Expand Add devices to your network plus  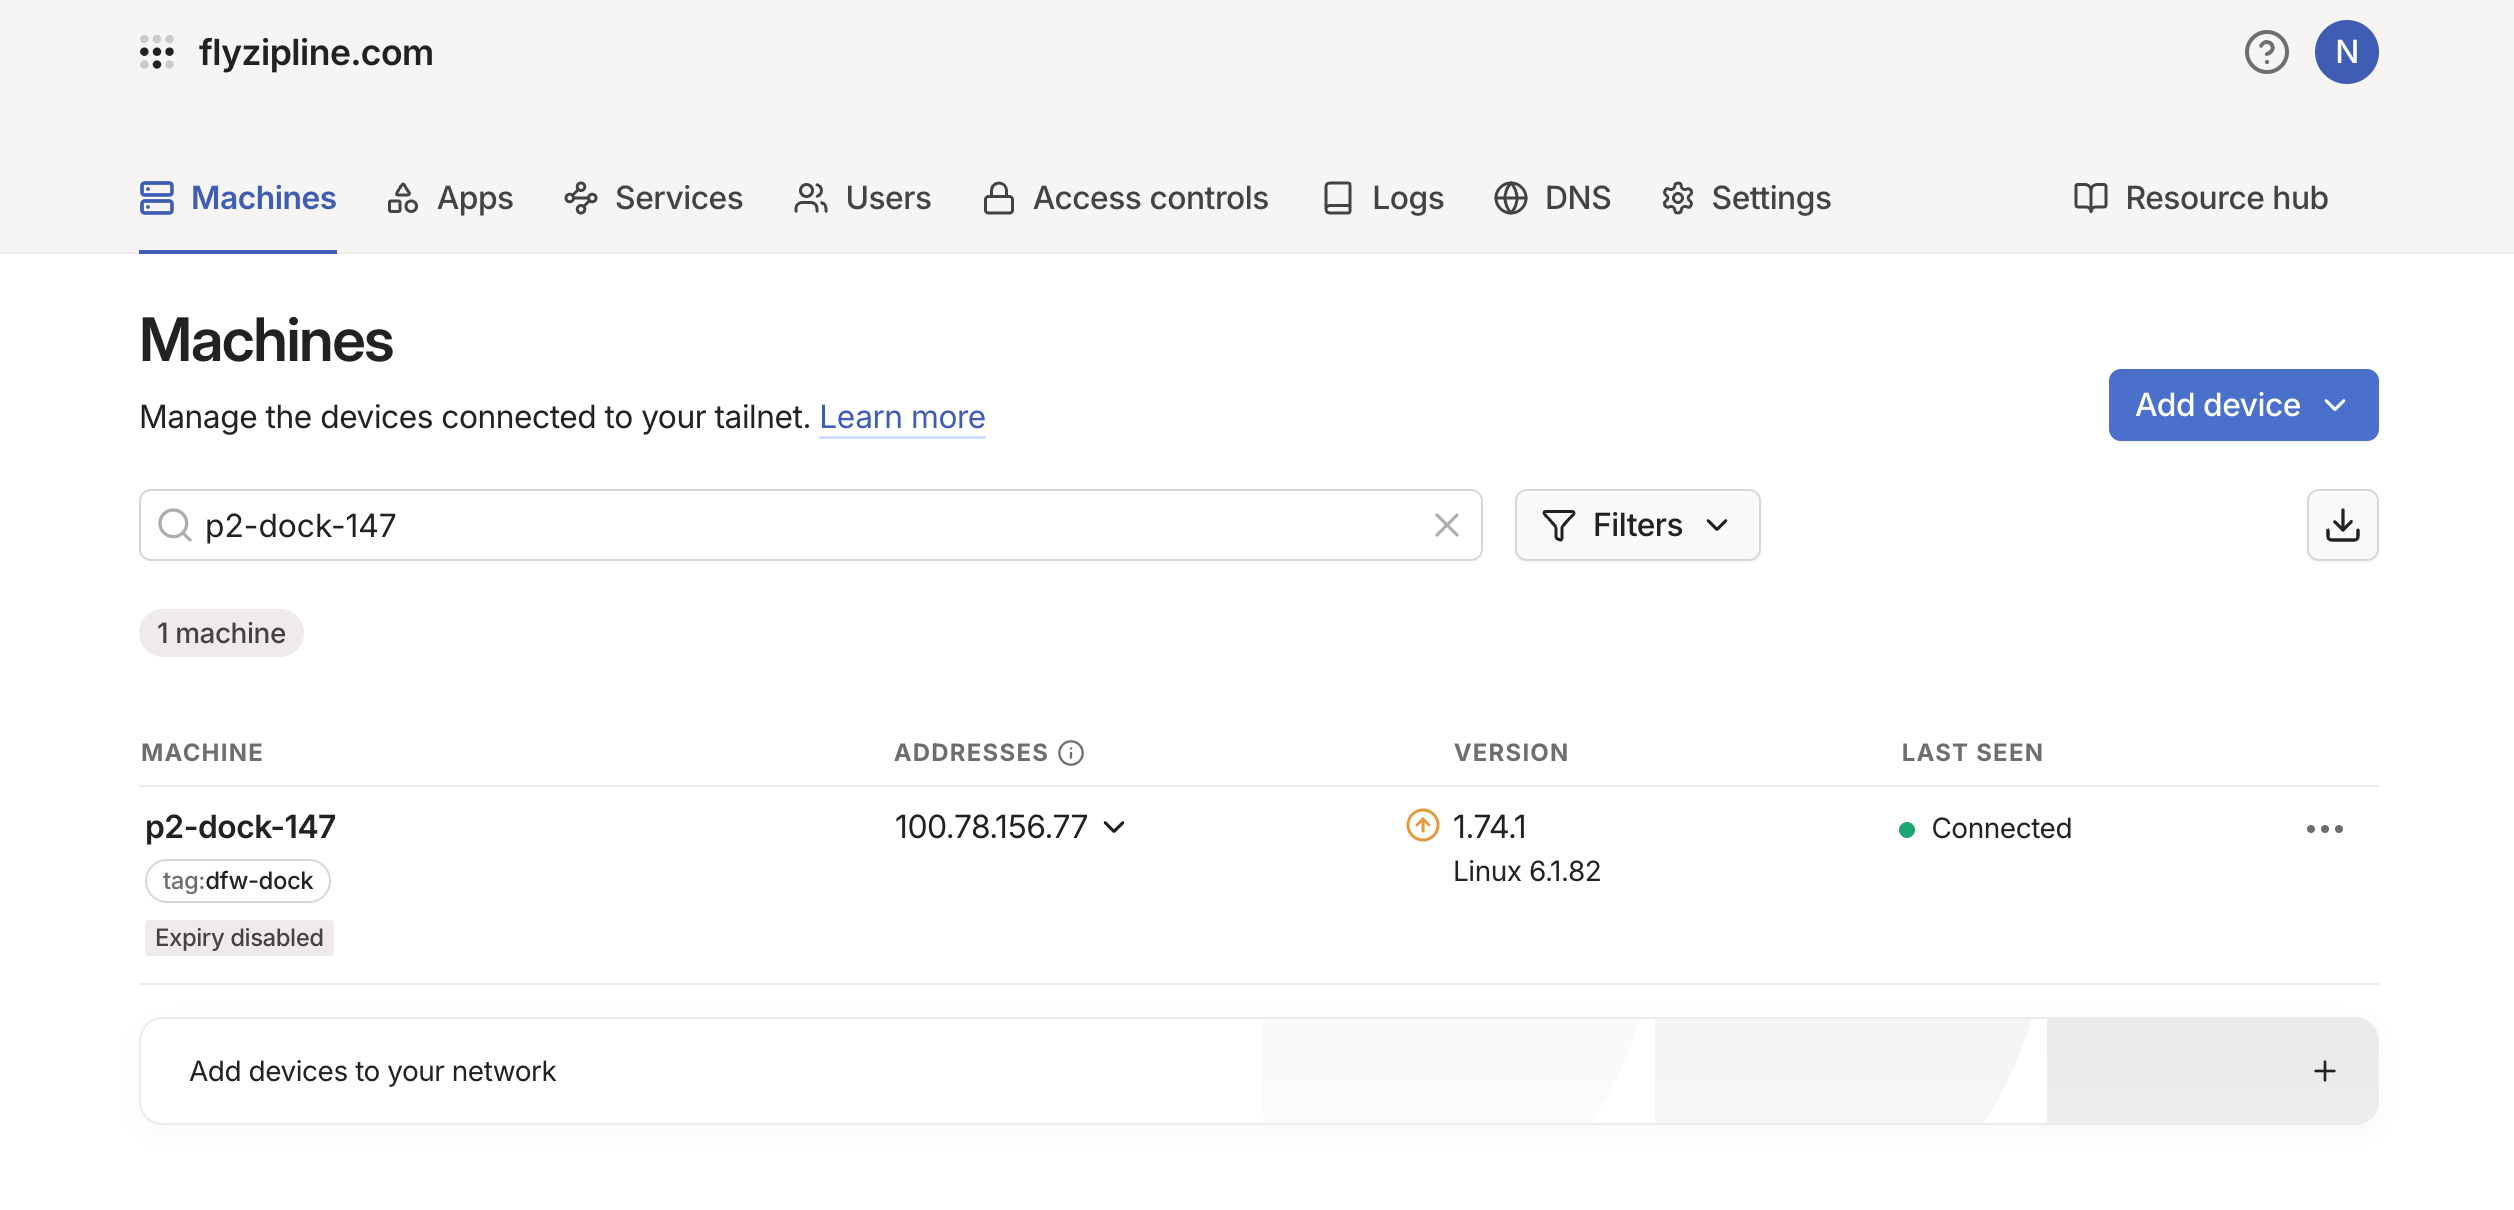[x=2324, y=1071]
